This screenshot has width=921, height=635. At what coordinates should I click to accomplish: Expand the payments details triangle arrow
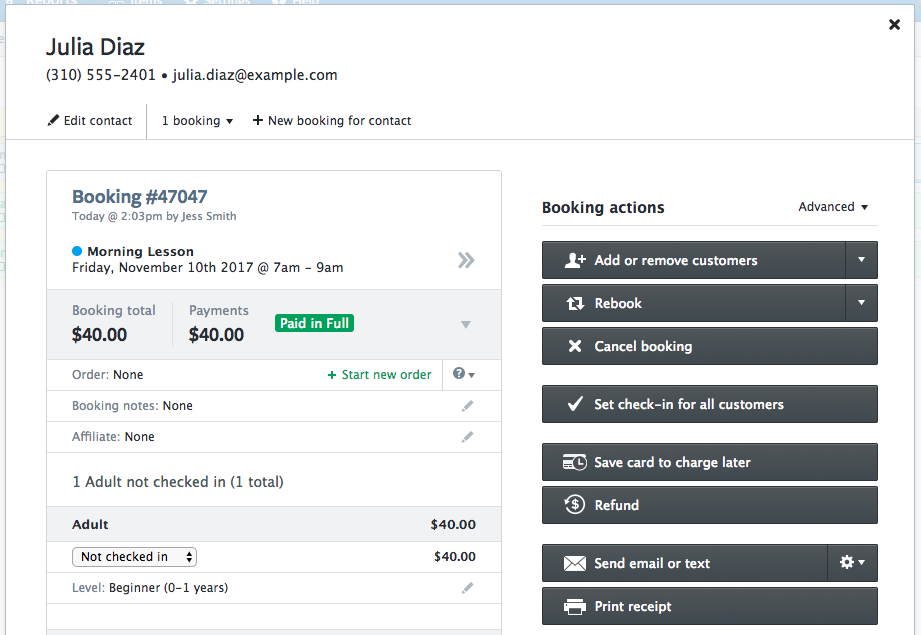(x=465, y=325)
